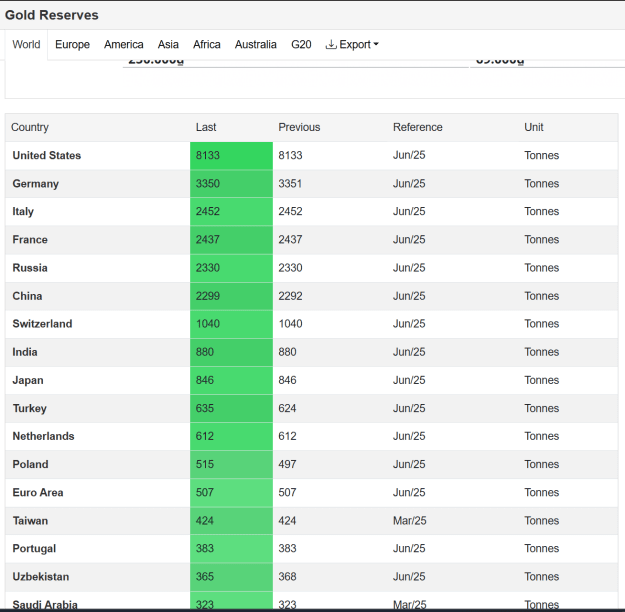Viewport: 625px width, 612px height.
Task: Open the Export dropdown menu
Action: click(x=352, y=44)
